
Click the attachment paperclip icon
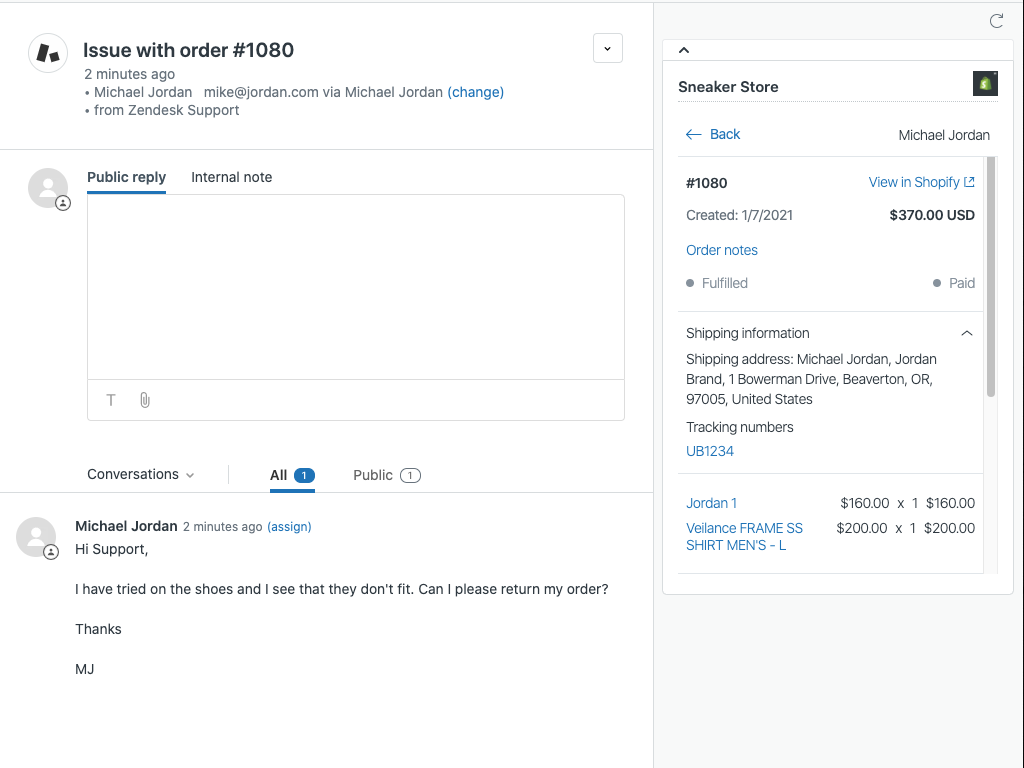pyautogui.click(x=144, y=400)
